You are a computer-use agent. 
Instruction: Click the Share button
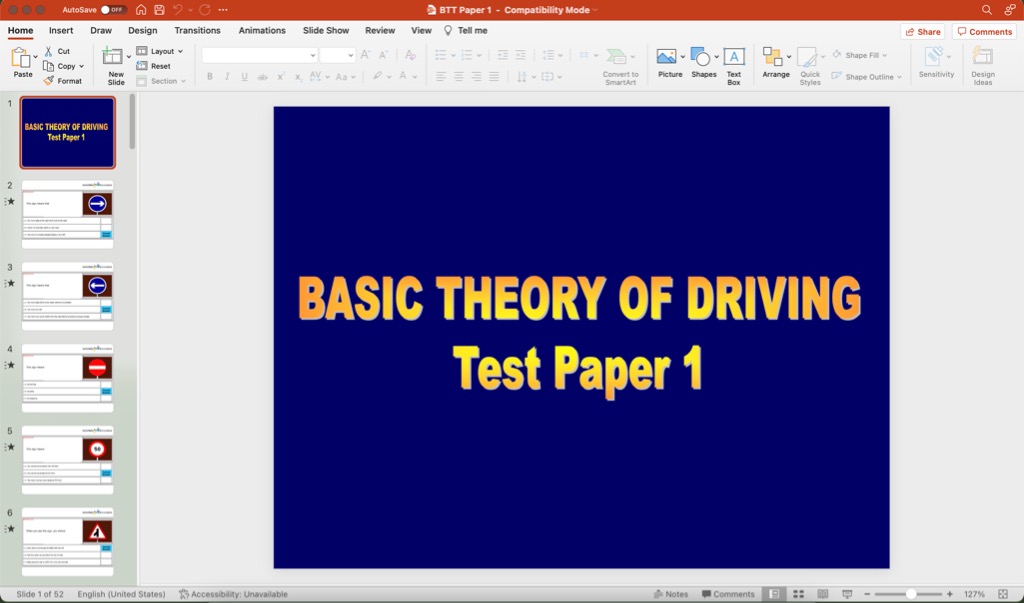(x=921, y=31)
